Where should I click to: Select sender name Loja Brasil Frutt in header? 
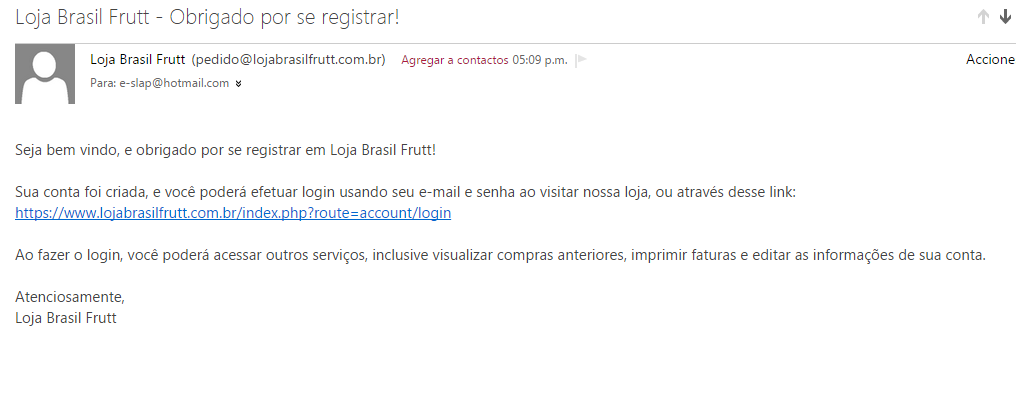137,60
